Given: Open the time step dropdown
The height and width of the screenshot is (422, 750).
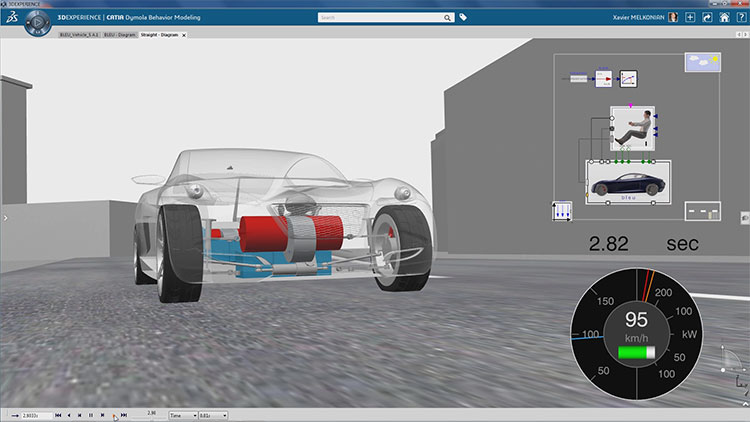Looking at the screenshot, I should click(x=213, y=415).
